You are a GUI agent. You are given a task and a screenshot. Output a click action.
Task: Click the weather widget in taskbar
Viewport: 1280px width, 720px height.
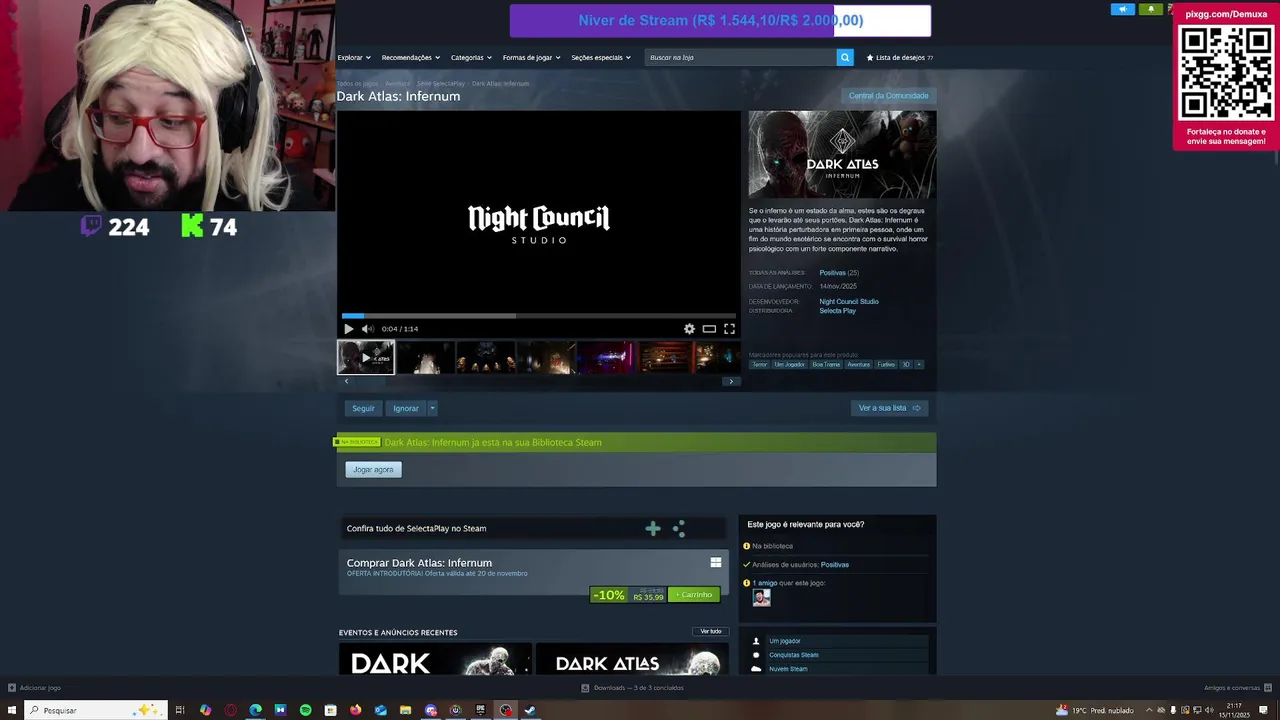pos(1095,710)
